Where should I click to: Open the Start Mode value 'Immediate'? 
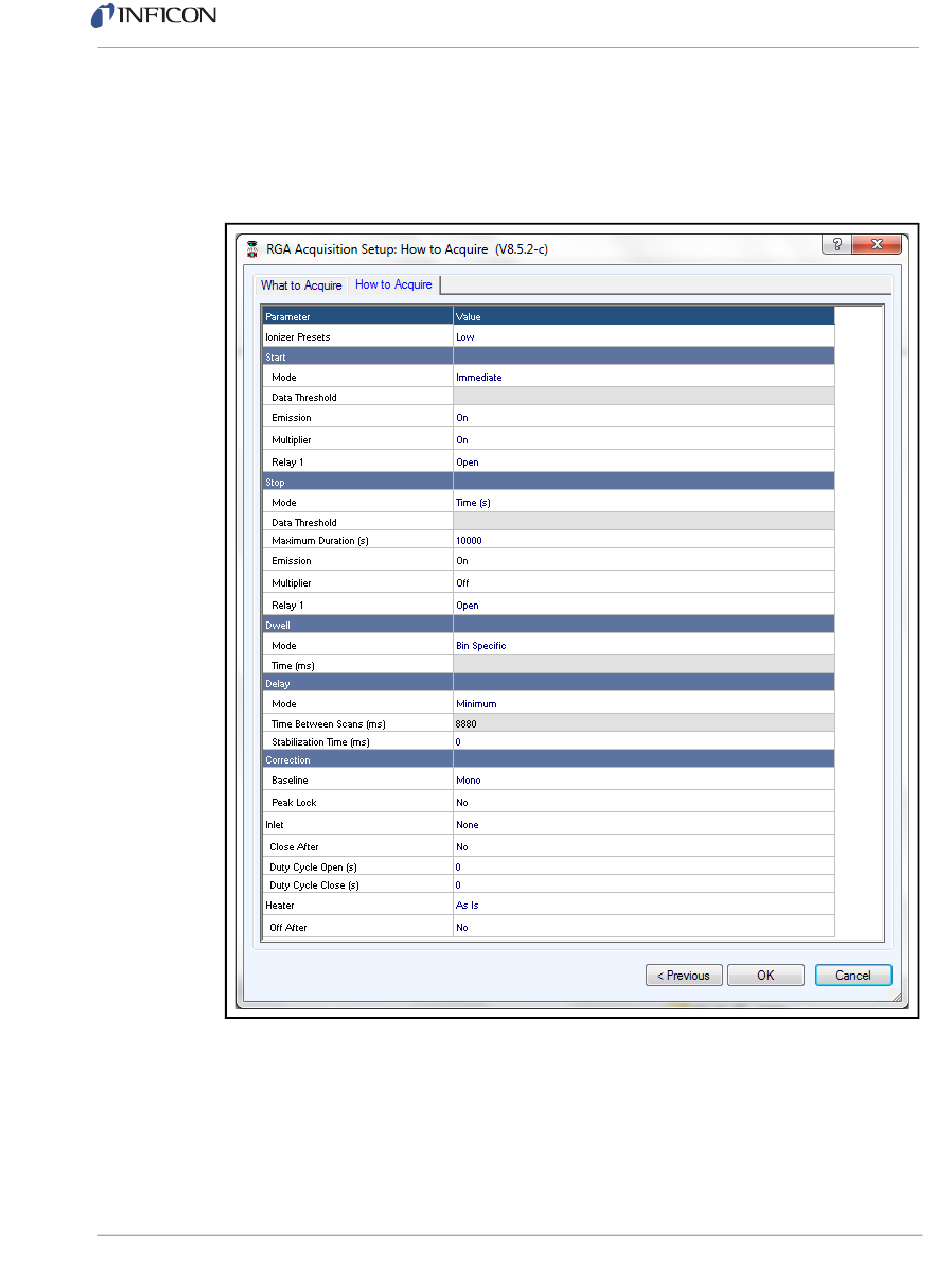click(644, 377)
